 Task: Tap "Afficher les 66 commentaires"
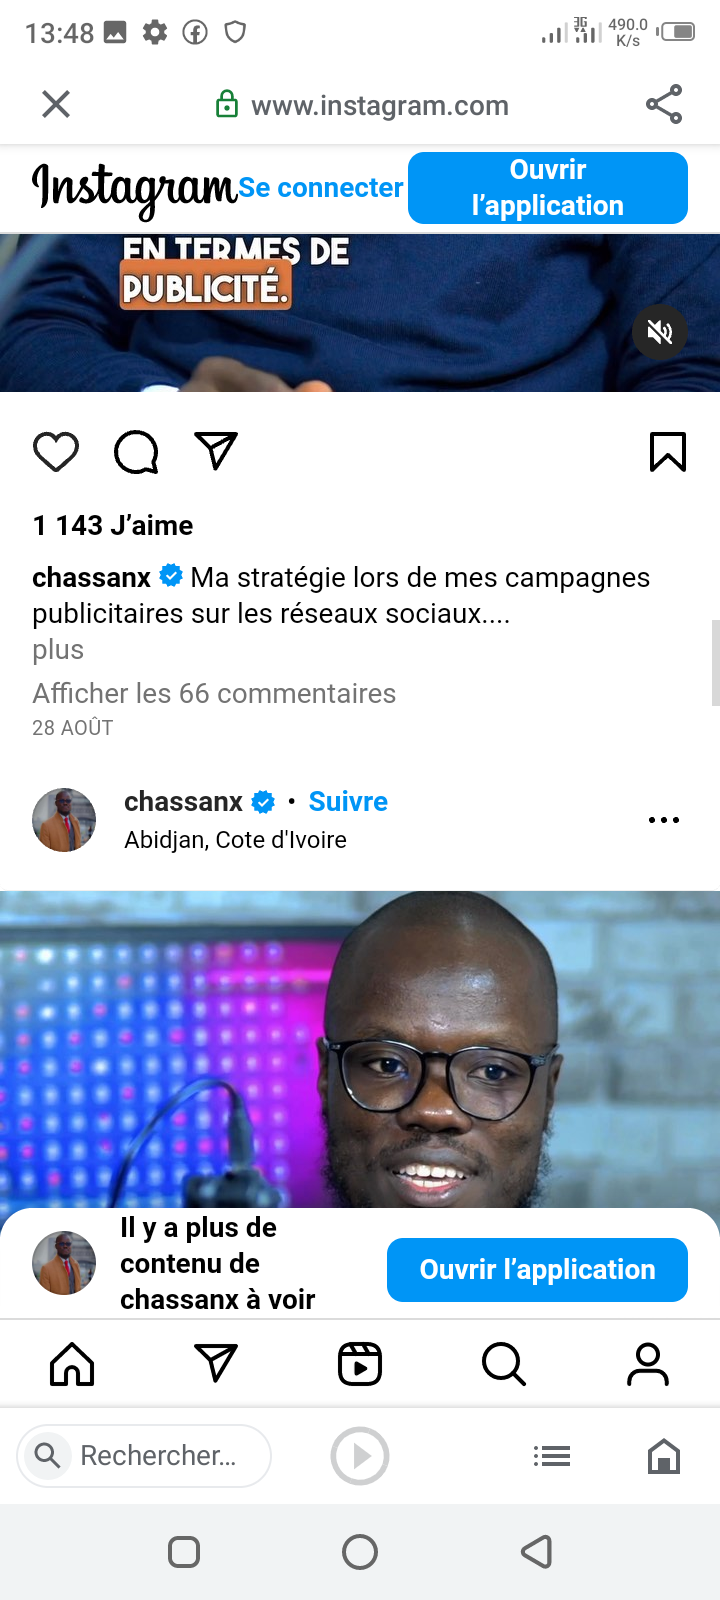pyautogui.click(x=214, y=693)
